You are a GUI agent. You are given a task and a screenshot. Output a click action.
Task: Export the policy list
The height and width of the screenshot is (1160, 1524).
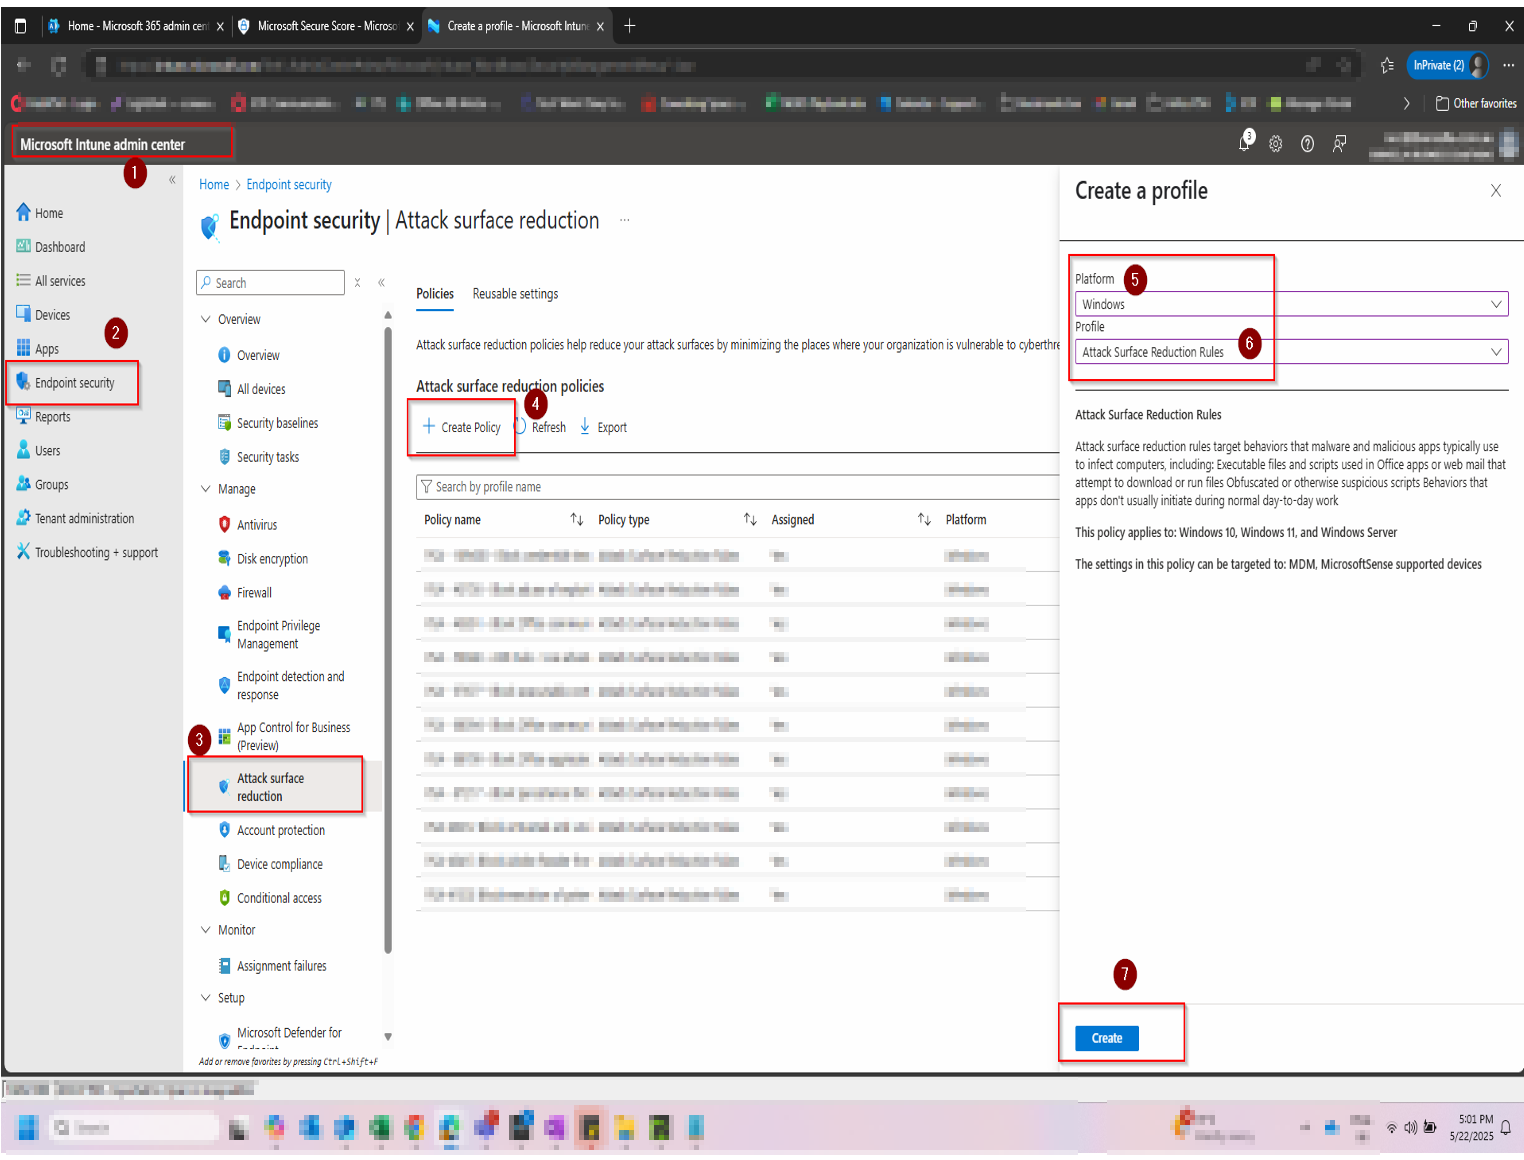[603, 428]
